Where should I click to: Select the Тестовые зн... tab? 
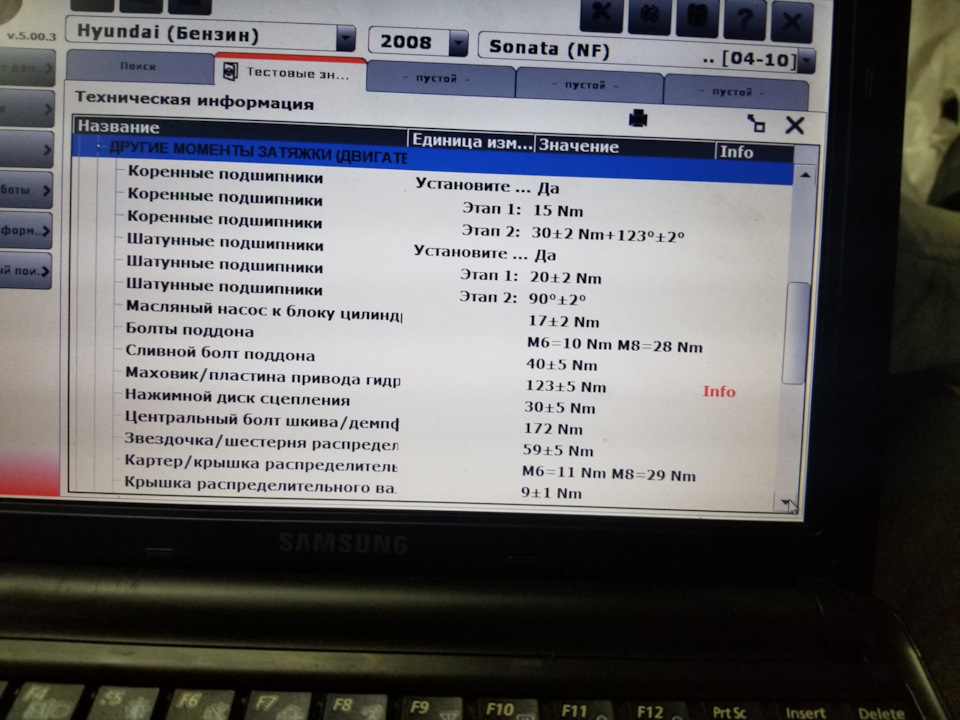[x=290, y=74]
